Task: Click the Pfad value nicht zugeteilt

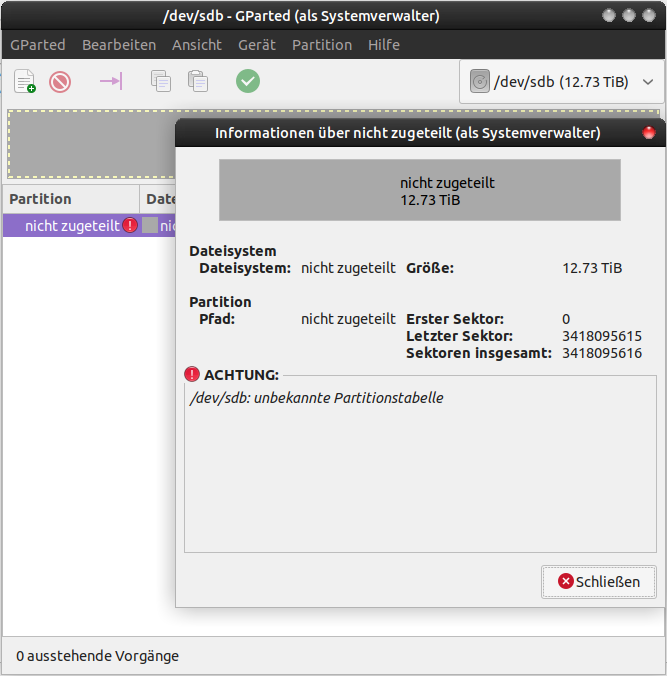Action: [x=348, y=319]
